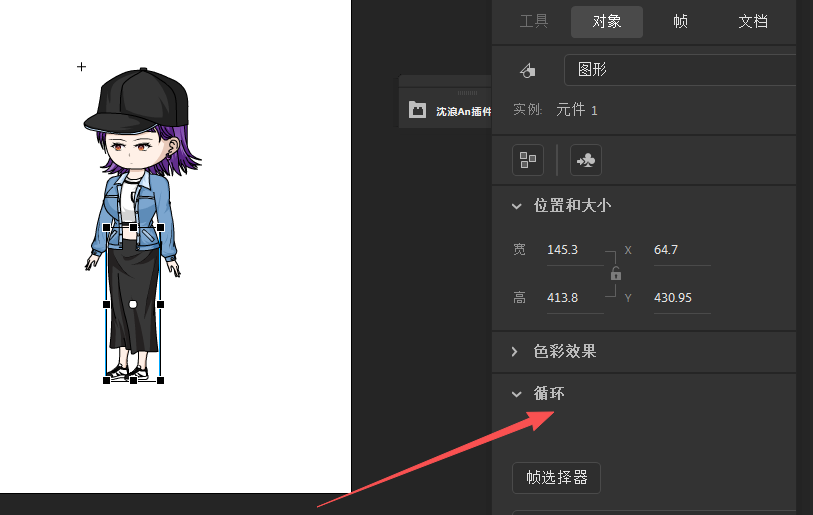Screen dimensions: 813x515
Task: Click the swap symbol icon button
Action: [585, 160]
